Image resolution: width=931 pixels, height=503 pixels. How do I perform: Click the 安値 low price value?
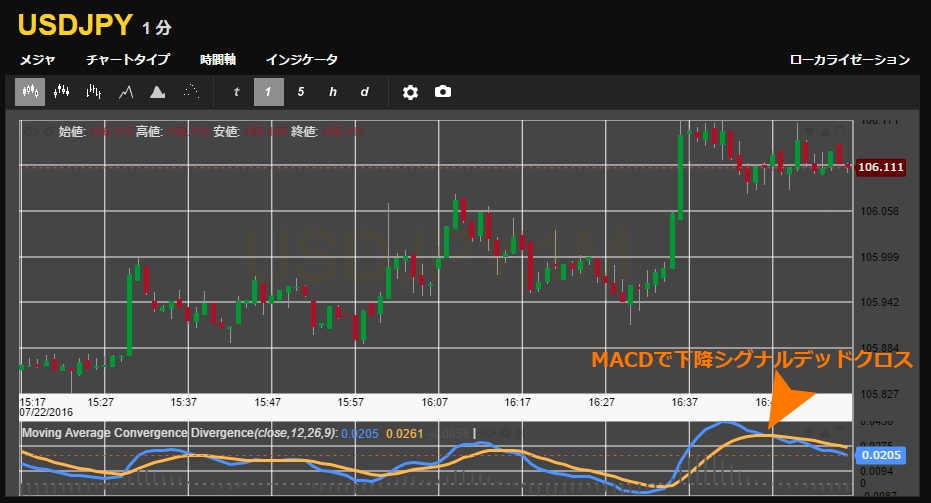265,132
